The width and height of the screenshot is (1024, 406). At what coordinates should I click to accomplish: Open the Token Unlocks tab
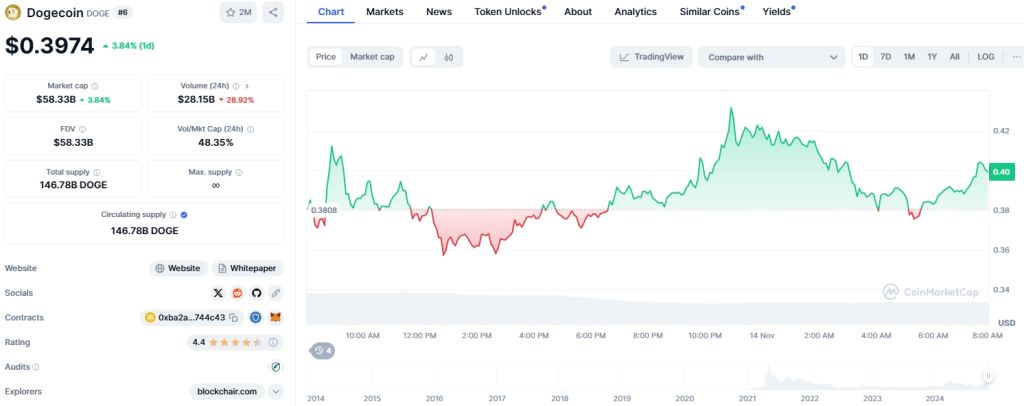(509, 12)
